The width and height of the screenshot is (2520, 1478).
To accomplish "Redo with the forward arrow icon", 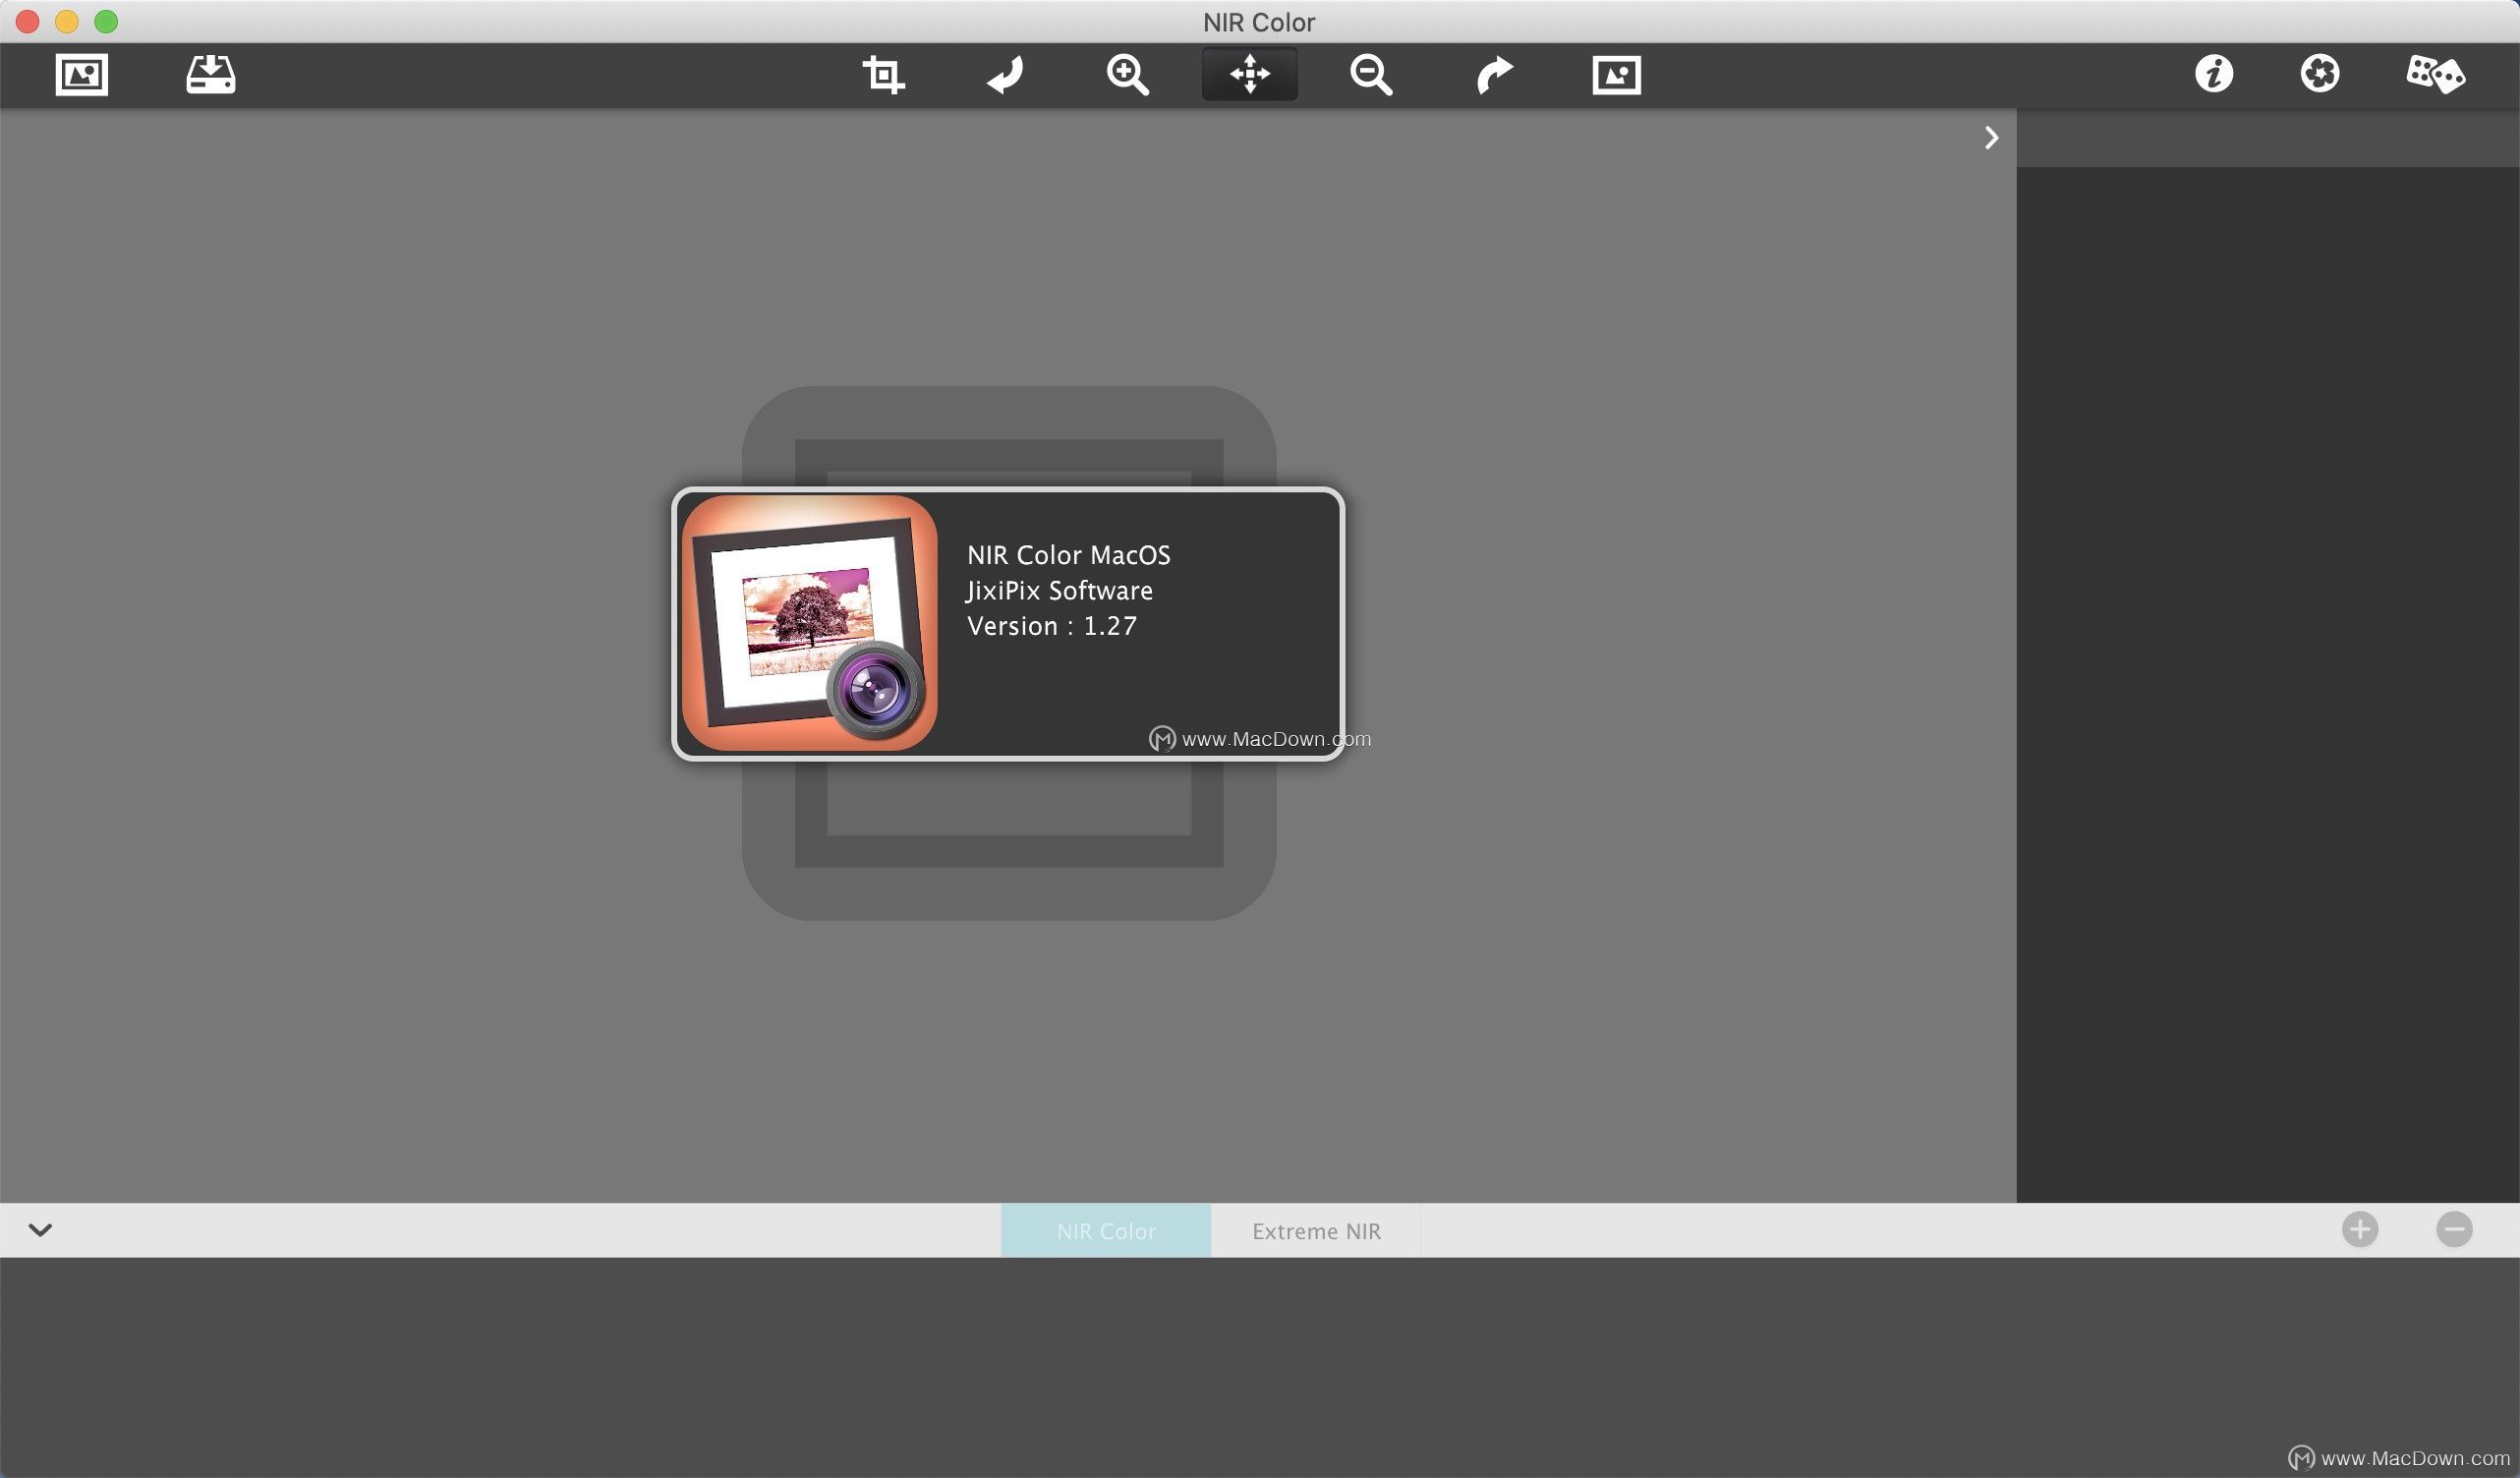I will click(x=1494, y=75).
